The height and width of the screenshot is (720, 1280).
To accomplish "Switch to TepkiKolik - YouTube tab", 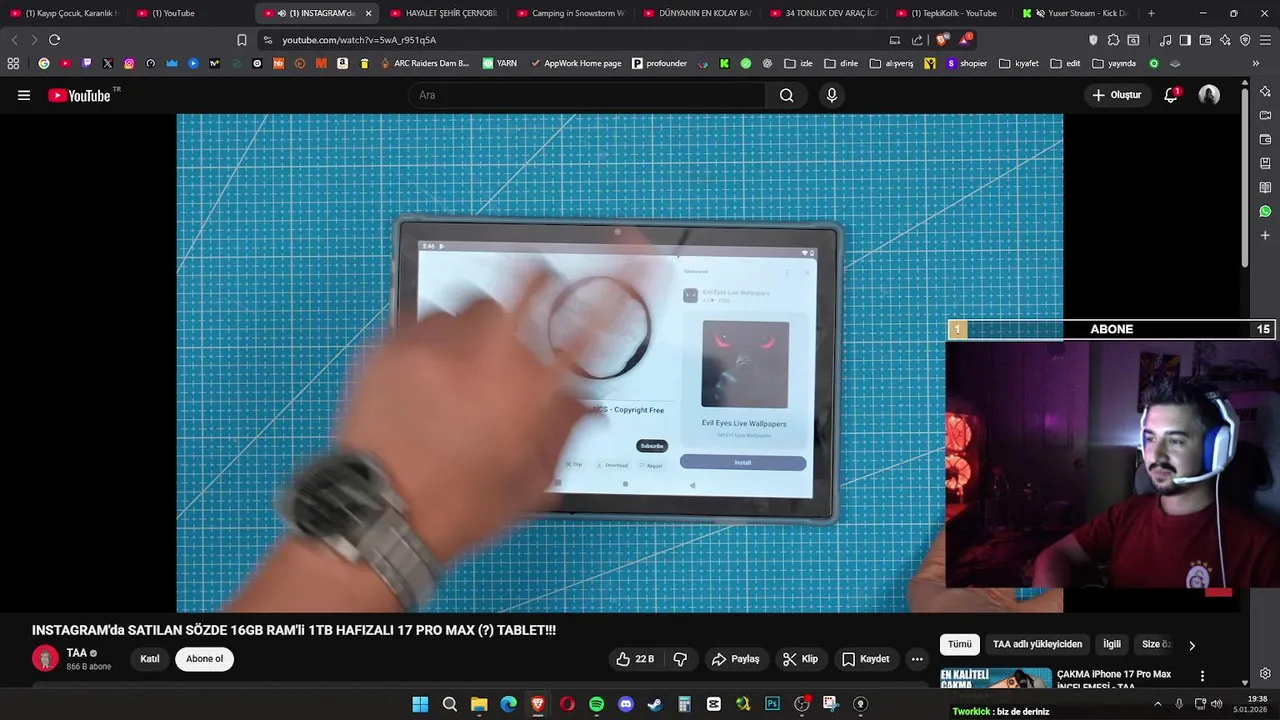I will coord(951,13).
